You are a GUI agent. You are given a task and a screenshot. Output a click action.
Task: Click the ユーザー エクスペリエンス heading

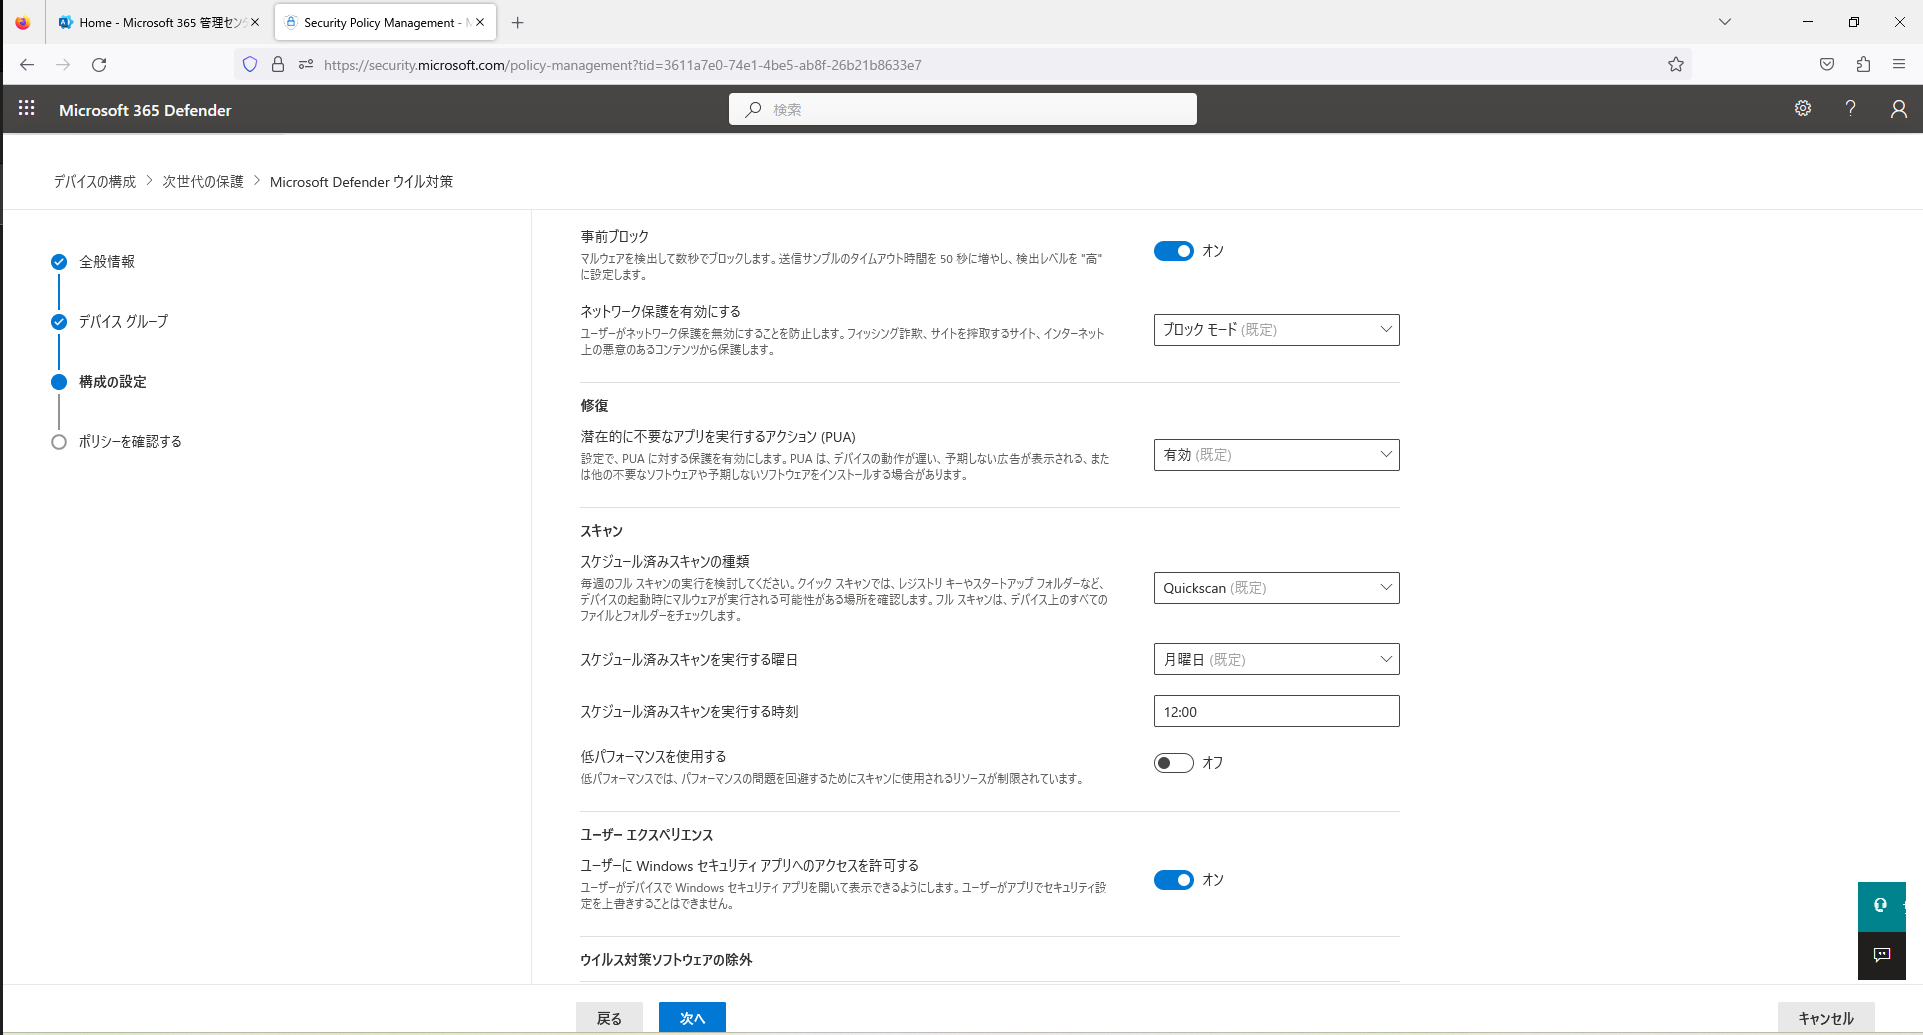pos(647,835)
